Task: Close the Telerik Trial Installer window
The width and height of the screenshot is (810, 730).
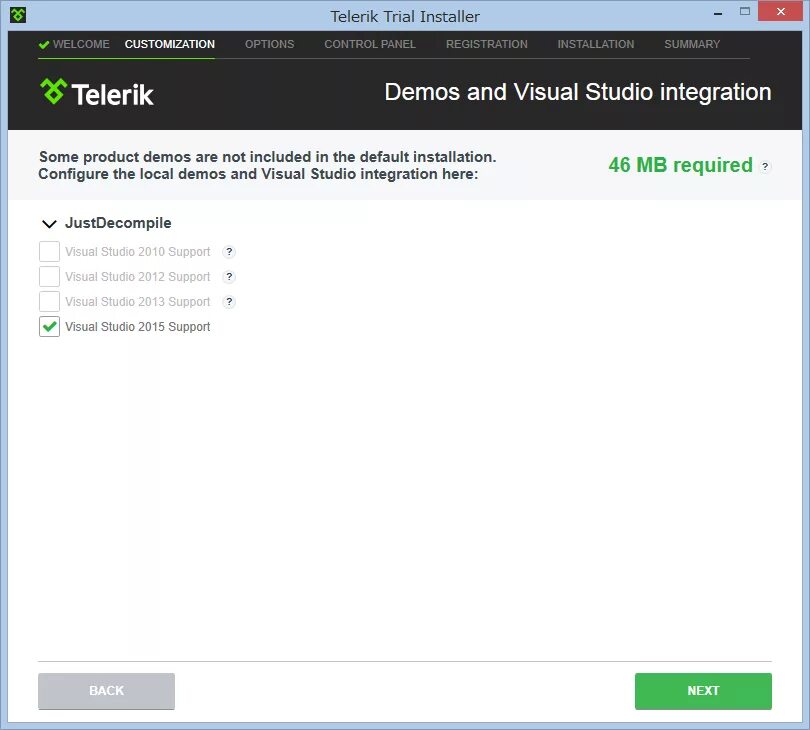Action: [781, 11]
